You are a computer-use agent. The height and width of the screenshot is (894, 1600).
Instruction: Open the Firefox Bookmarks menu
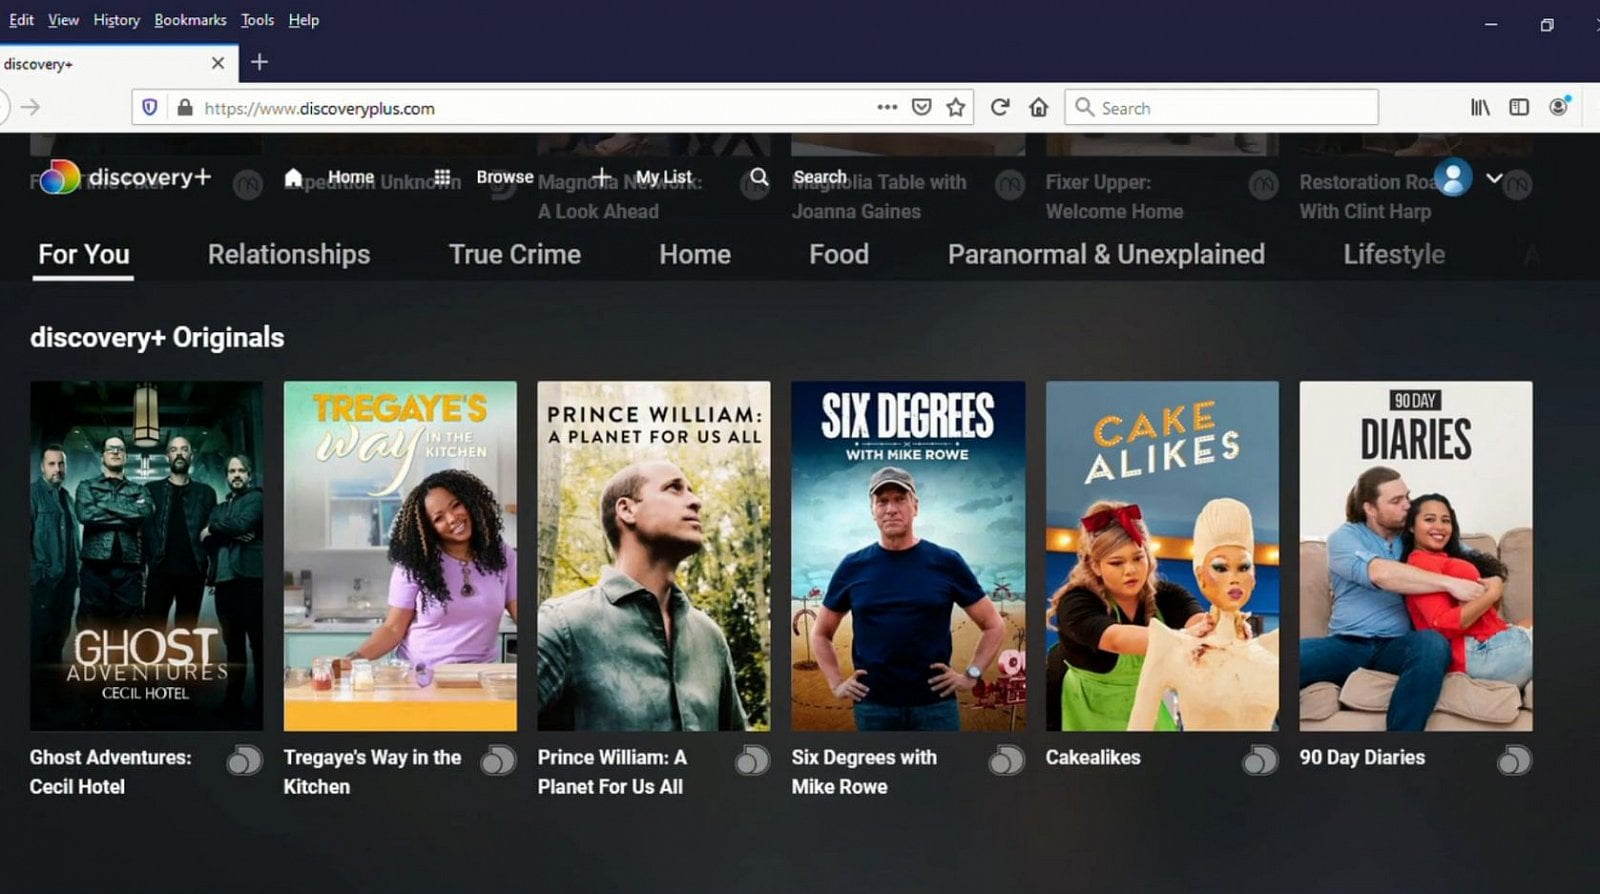coord(190,20)
